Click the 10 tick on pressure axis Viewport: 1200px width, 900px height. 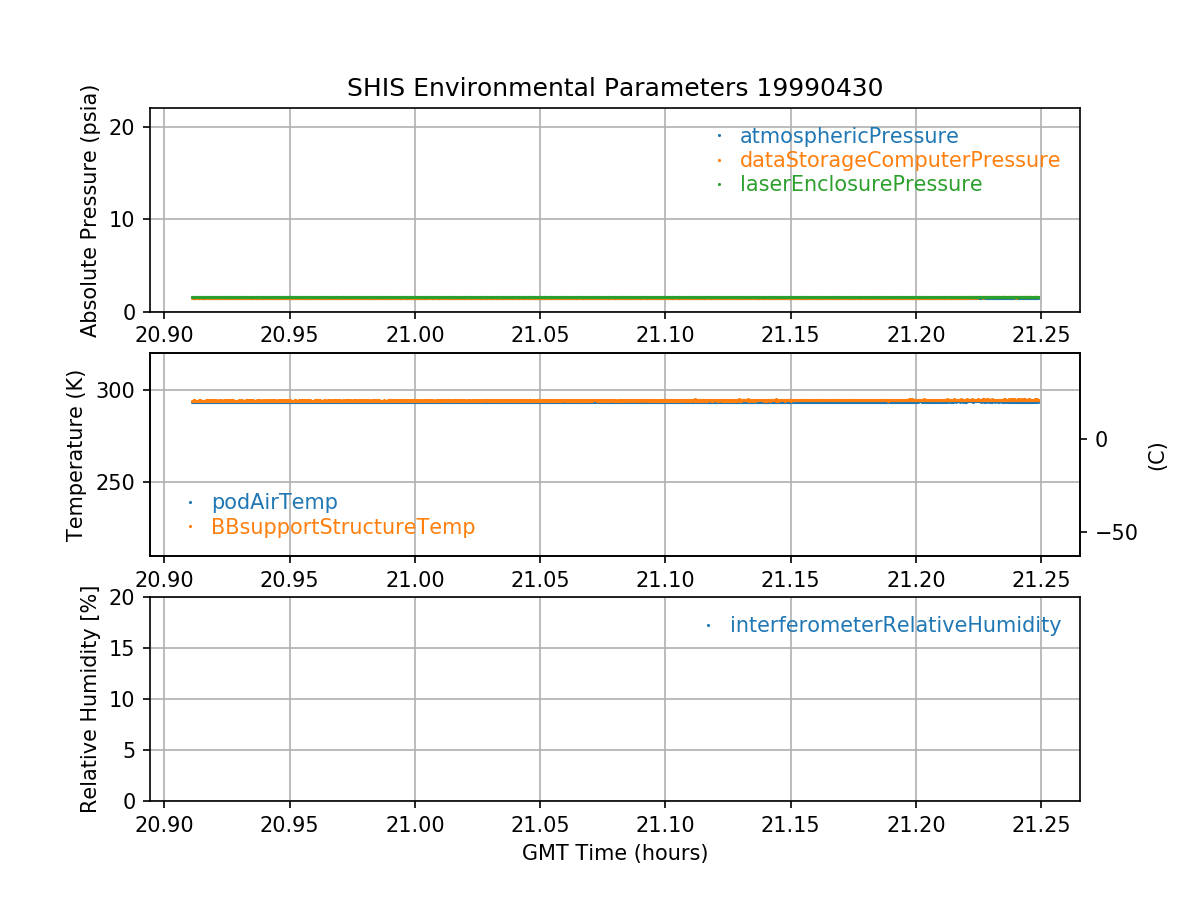124,220
